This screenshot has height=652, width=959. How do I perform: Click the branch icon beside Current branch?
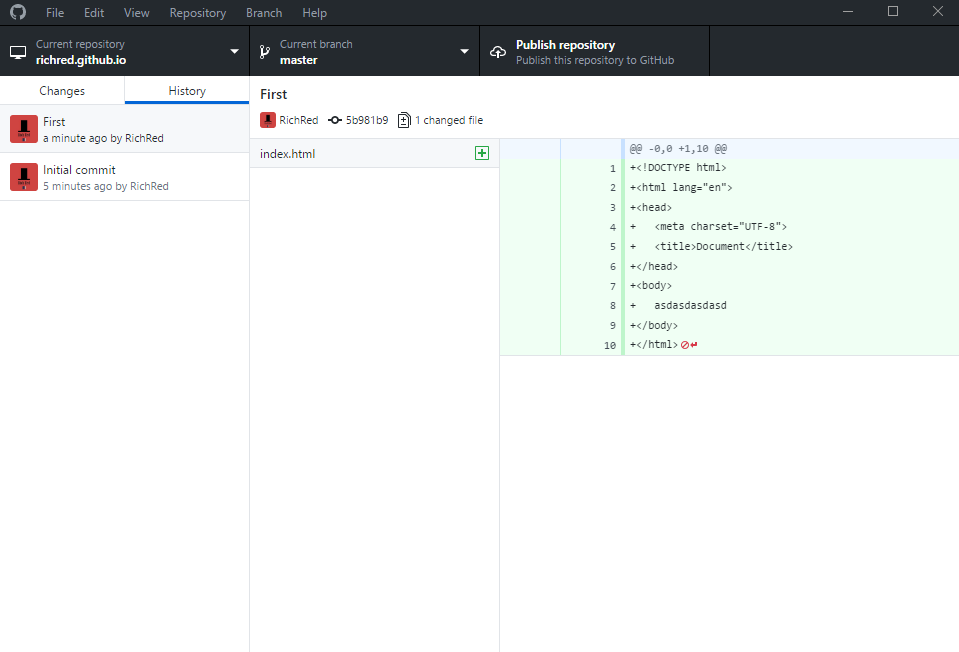pos(263,51)
